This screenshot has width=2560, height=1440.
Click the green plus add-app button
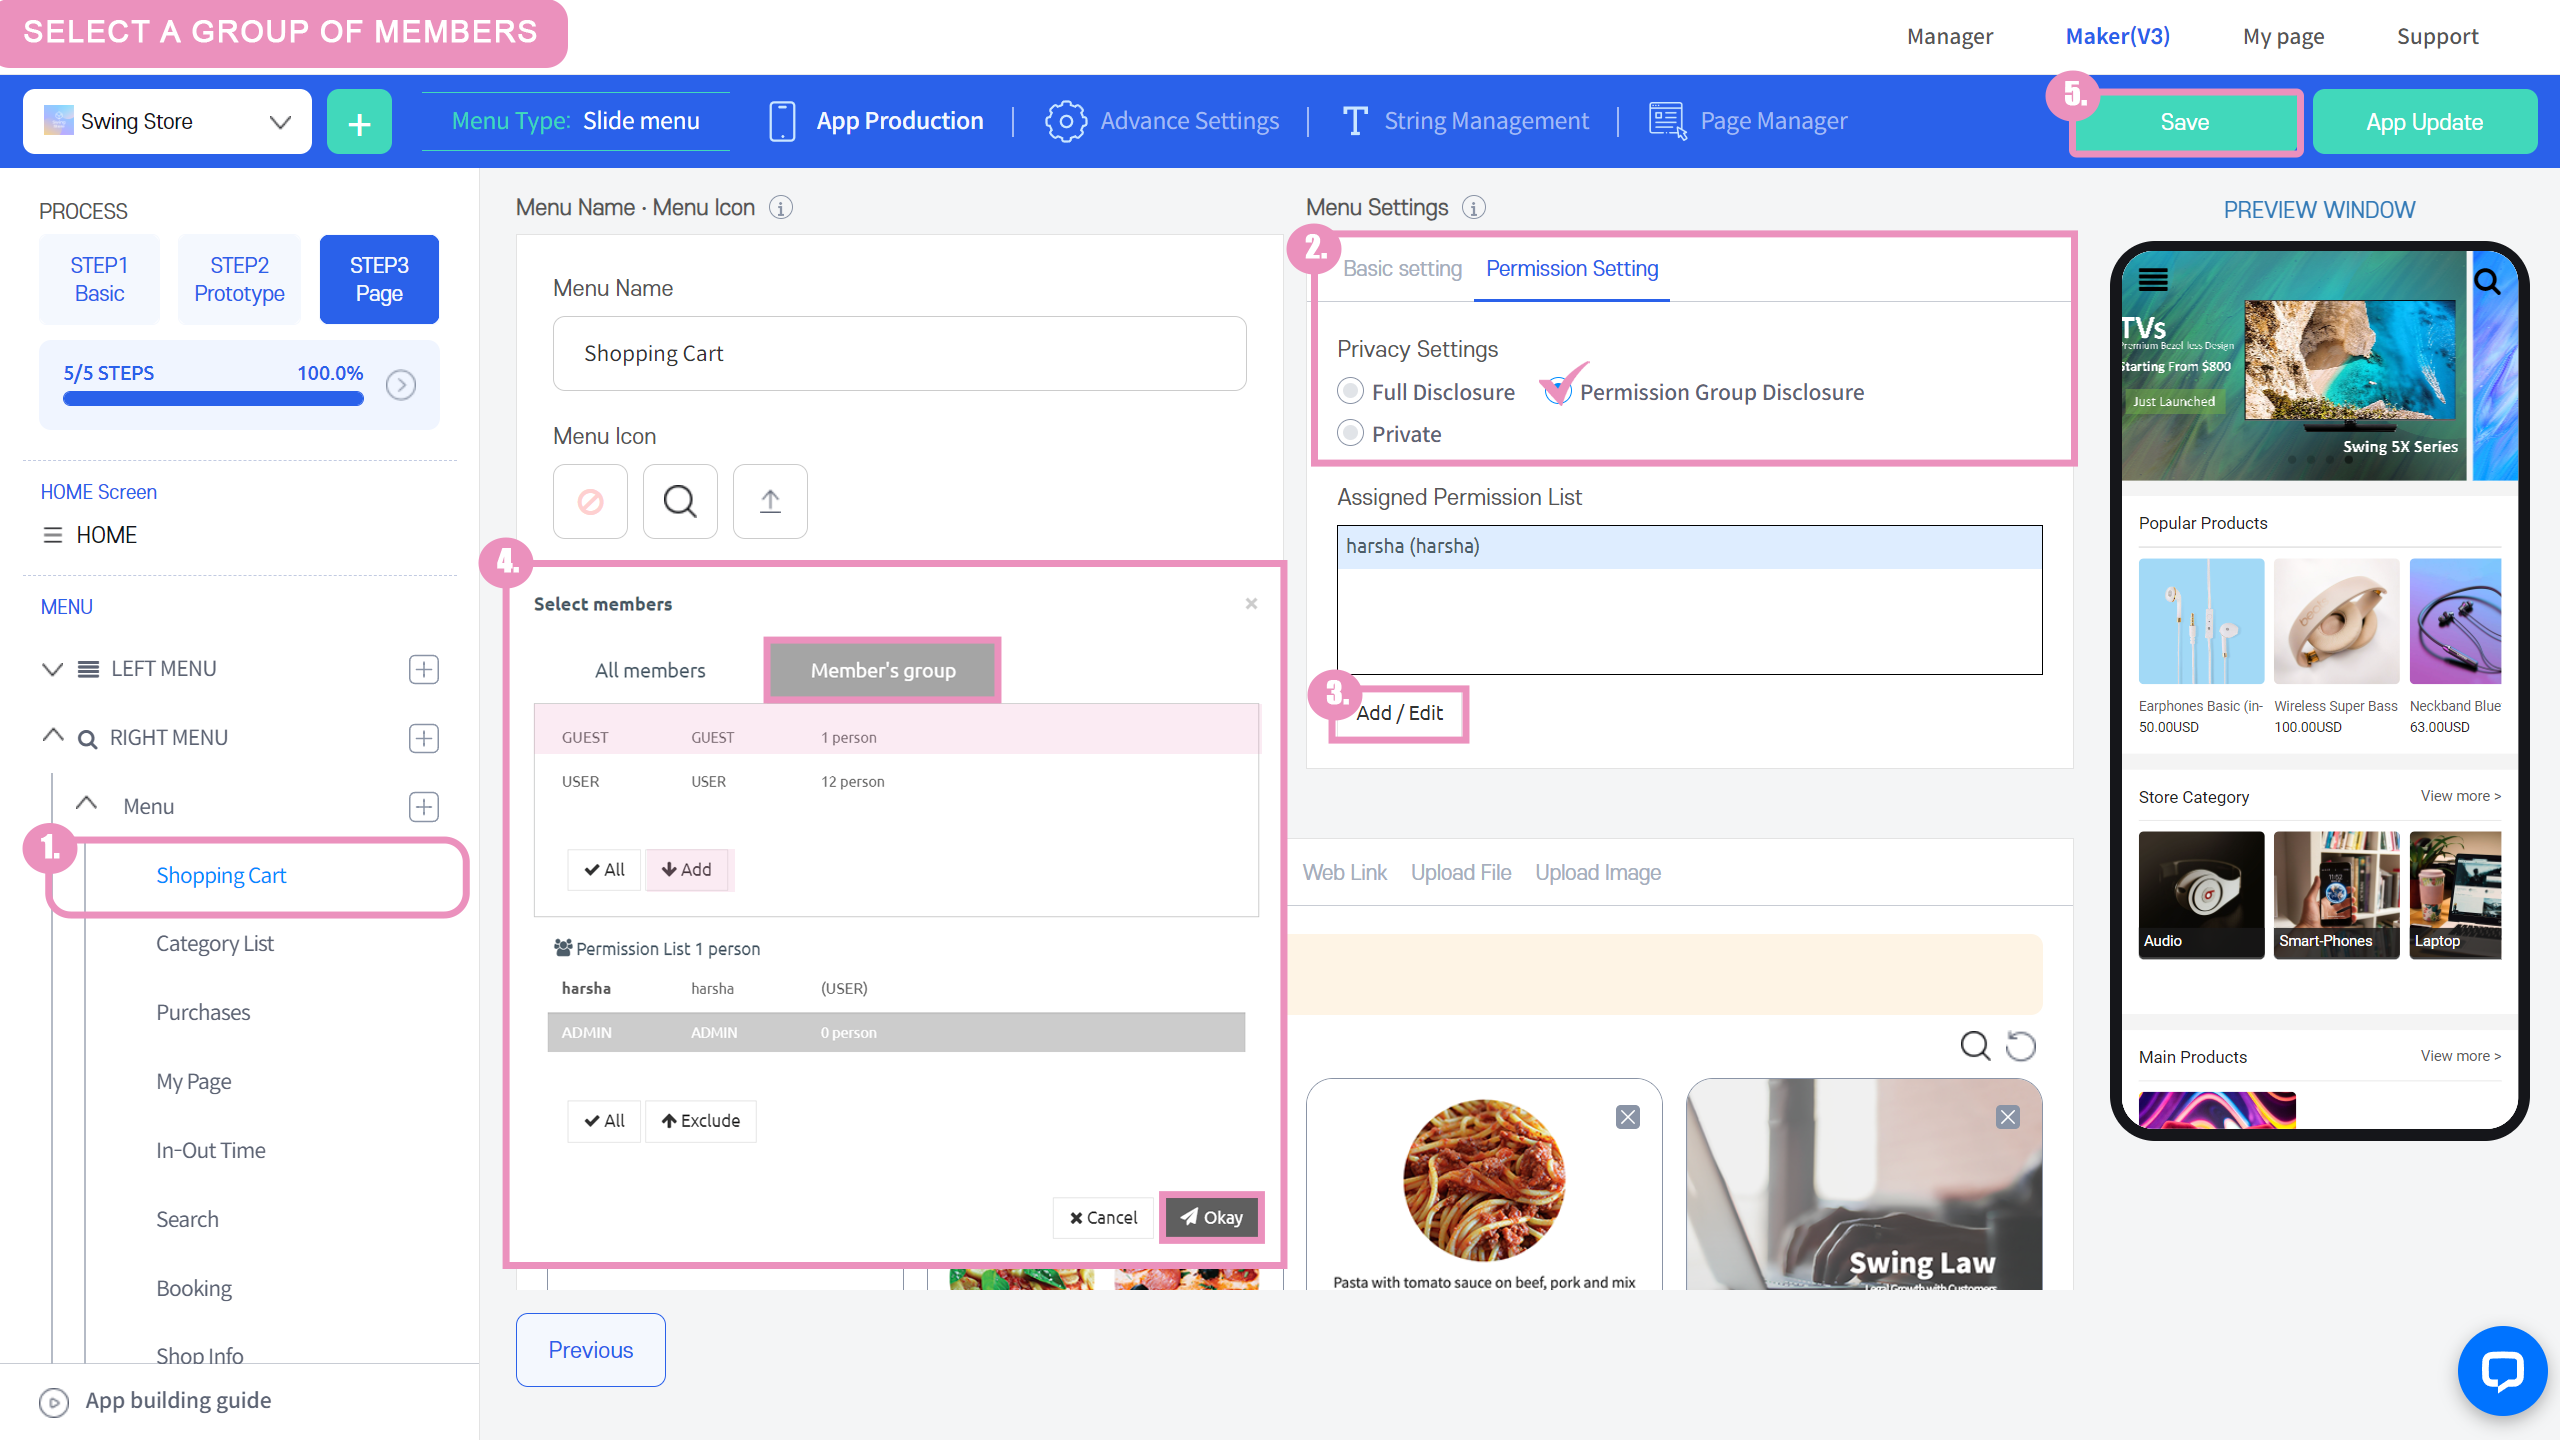click(359, 122)
